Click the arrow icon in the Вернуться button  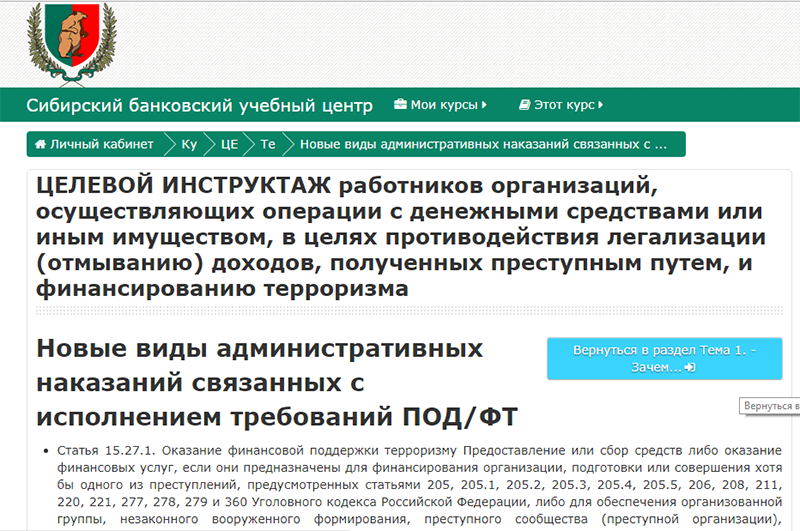(690, 367)
